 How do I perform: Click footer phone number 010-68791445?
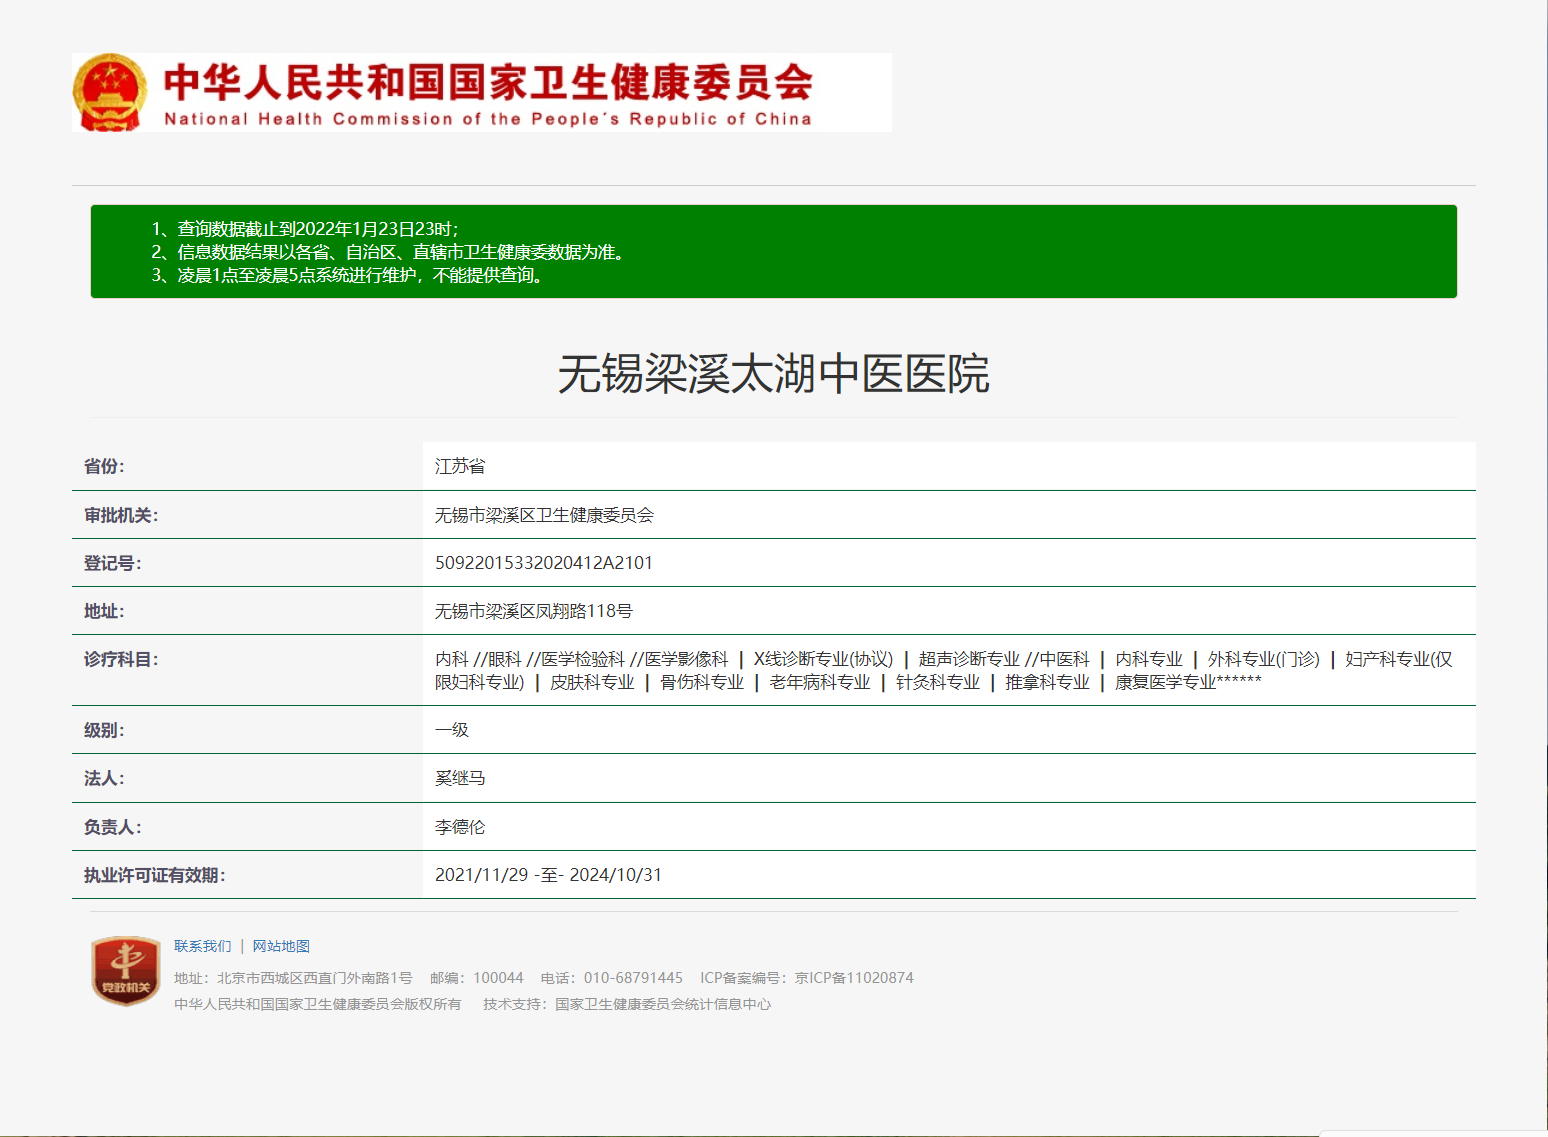(634, 978)
